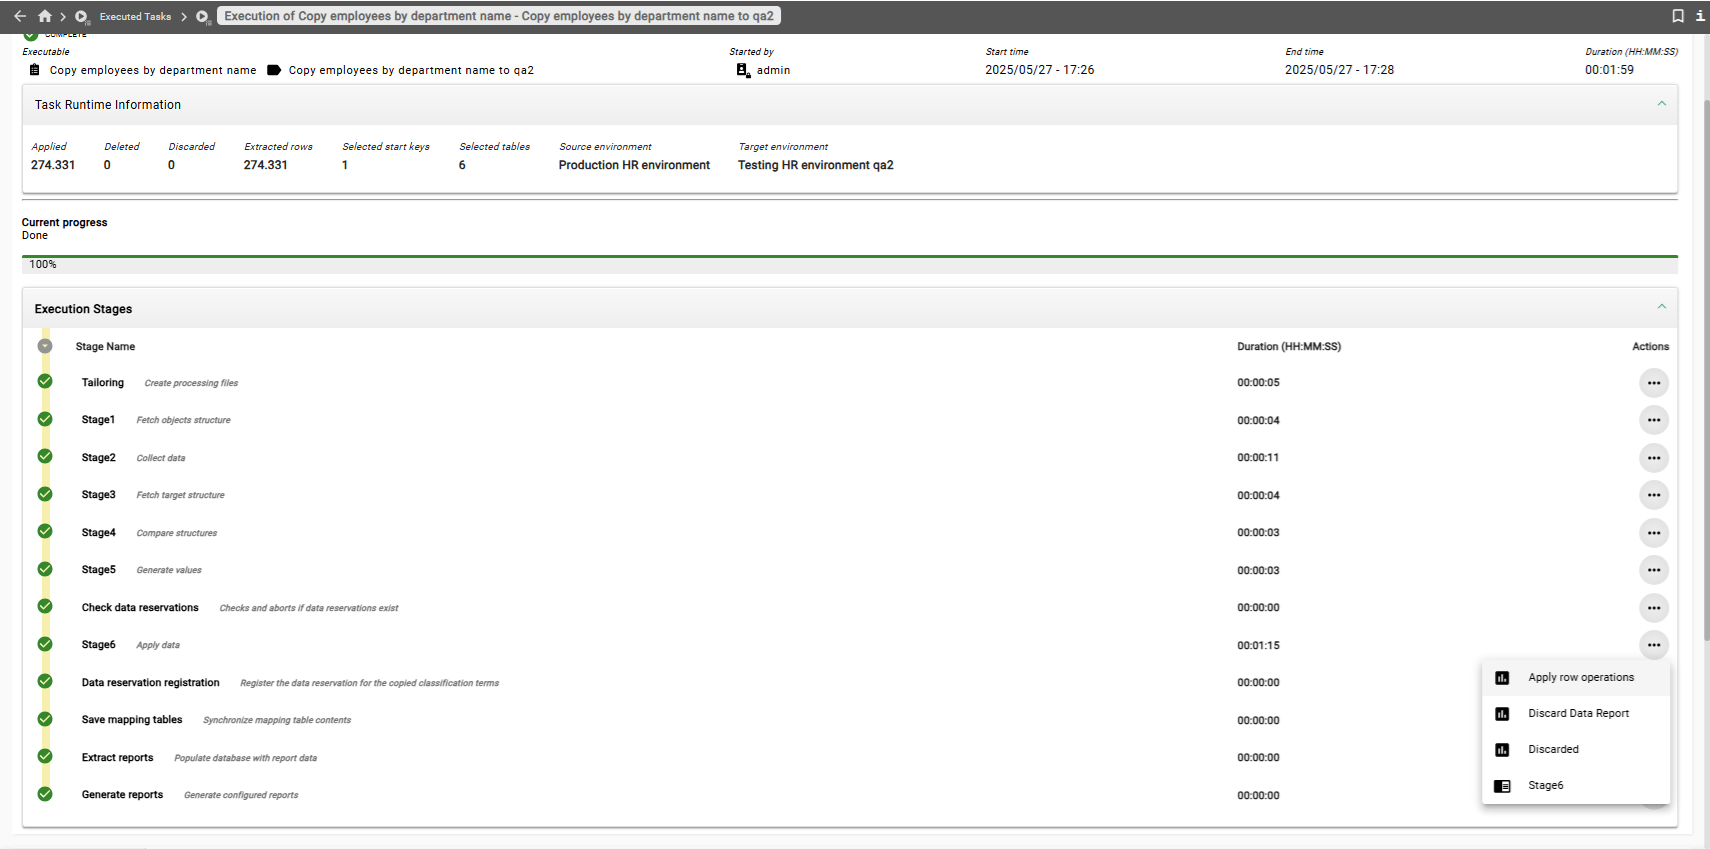Open Copy employees by department name to qa2
This screenshot has width=1710, height=849.
pyautogui.click(x=411, y=70)
